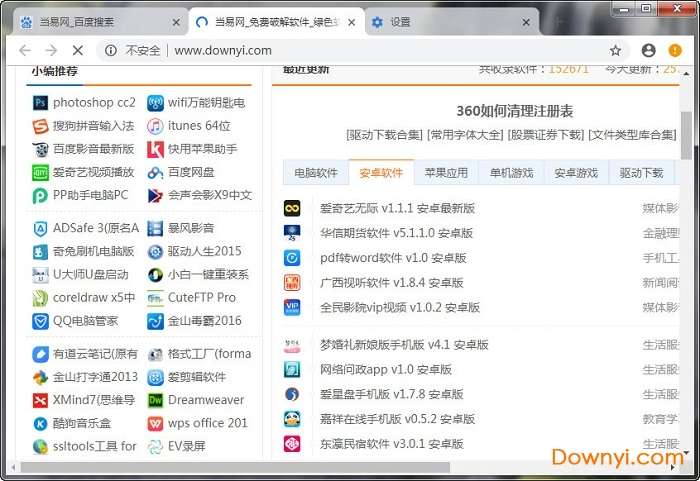Screen dimensions: 700x481
Task: Open 梦婚礼新娘版手机版 v4.1 link
Action: click(x=404, y=345)
